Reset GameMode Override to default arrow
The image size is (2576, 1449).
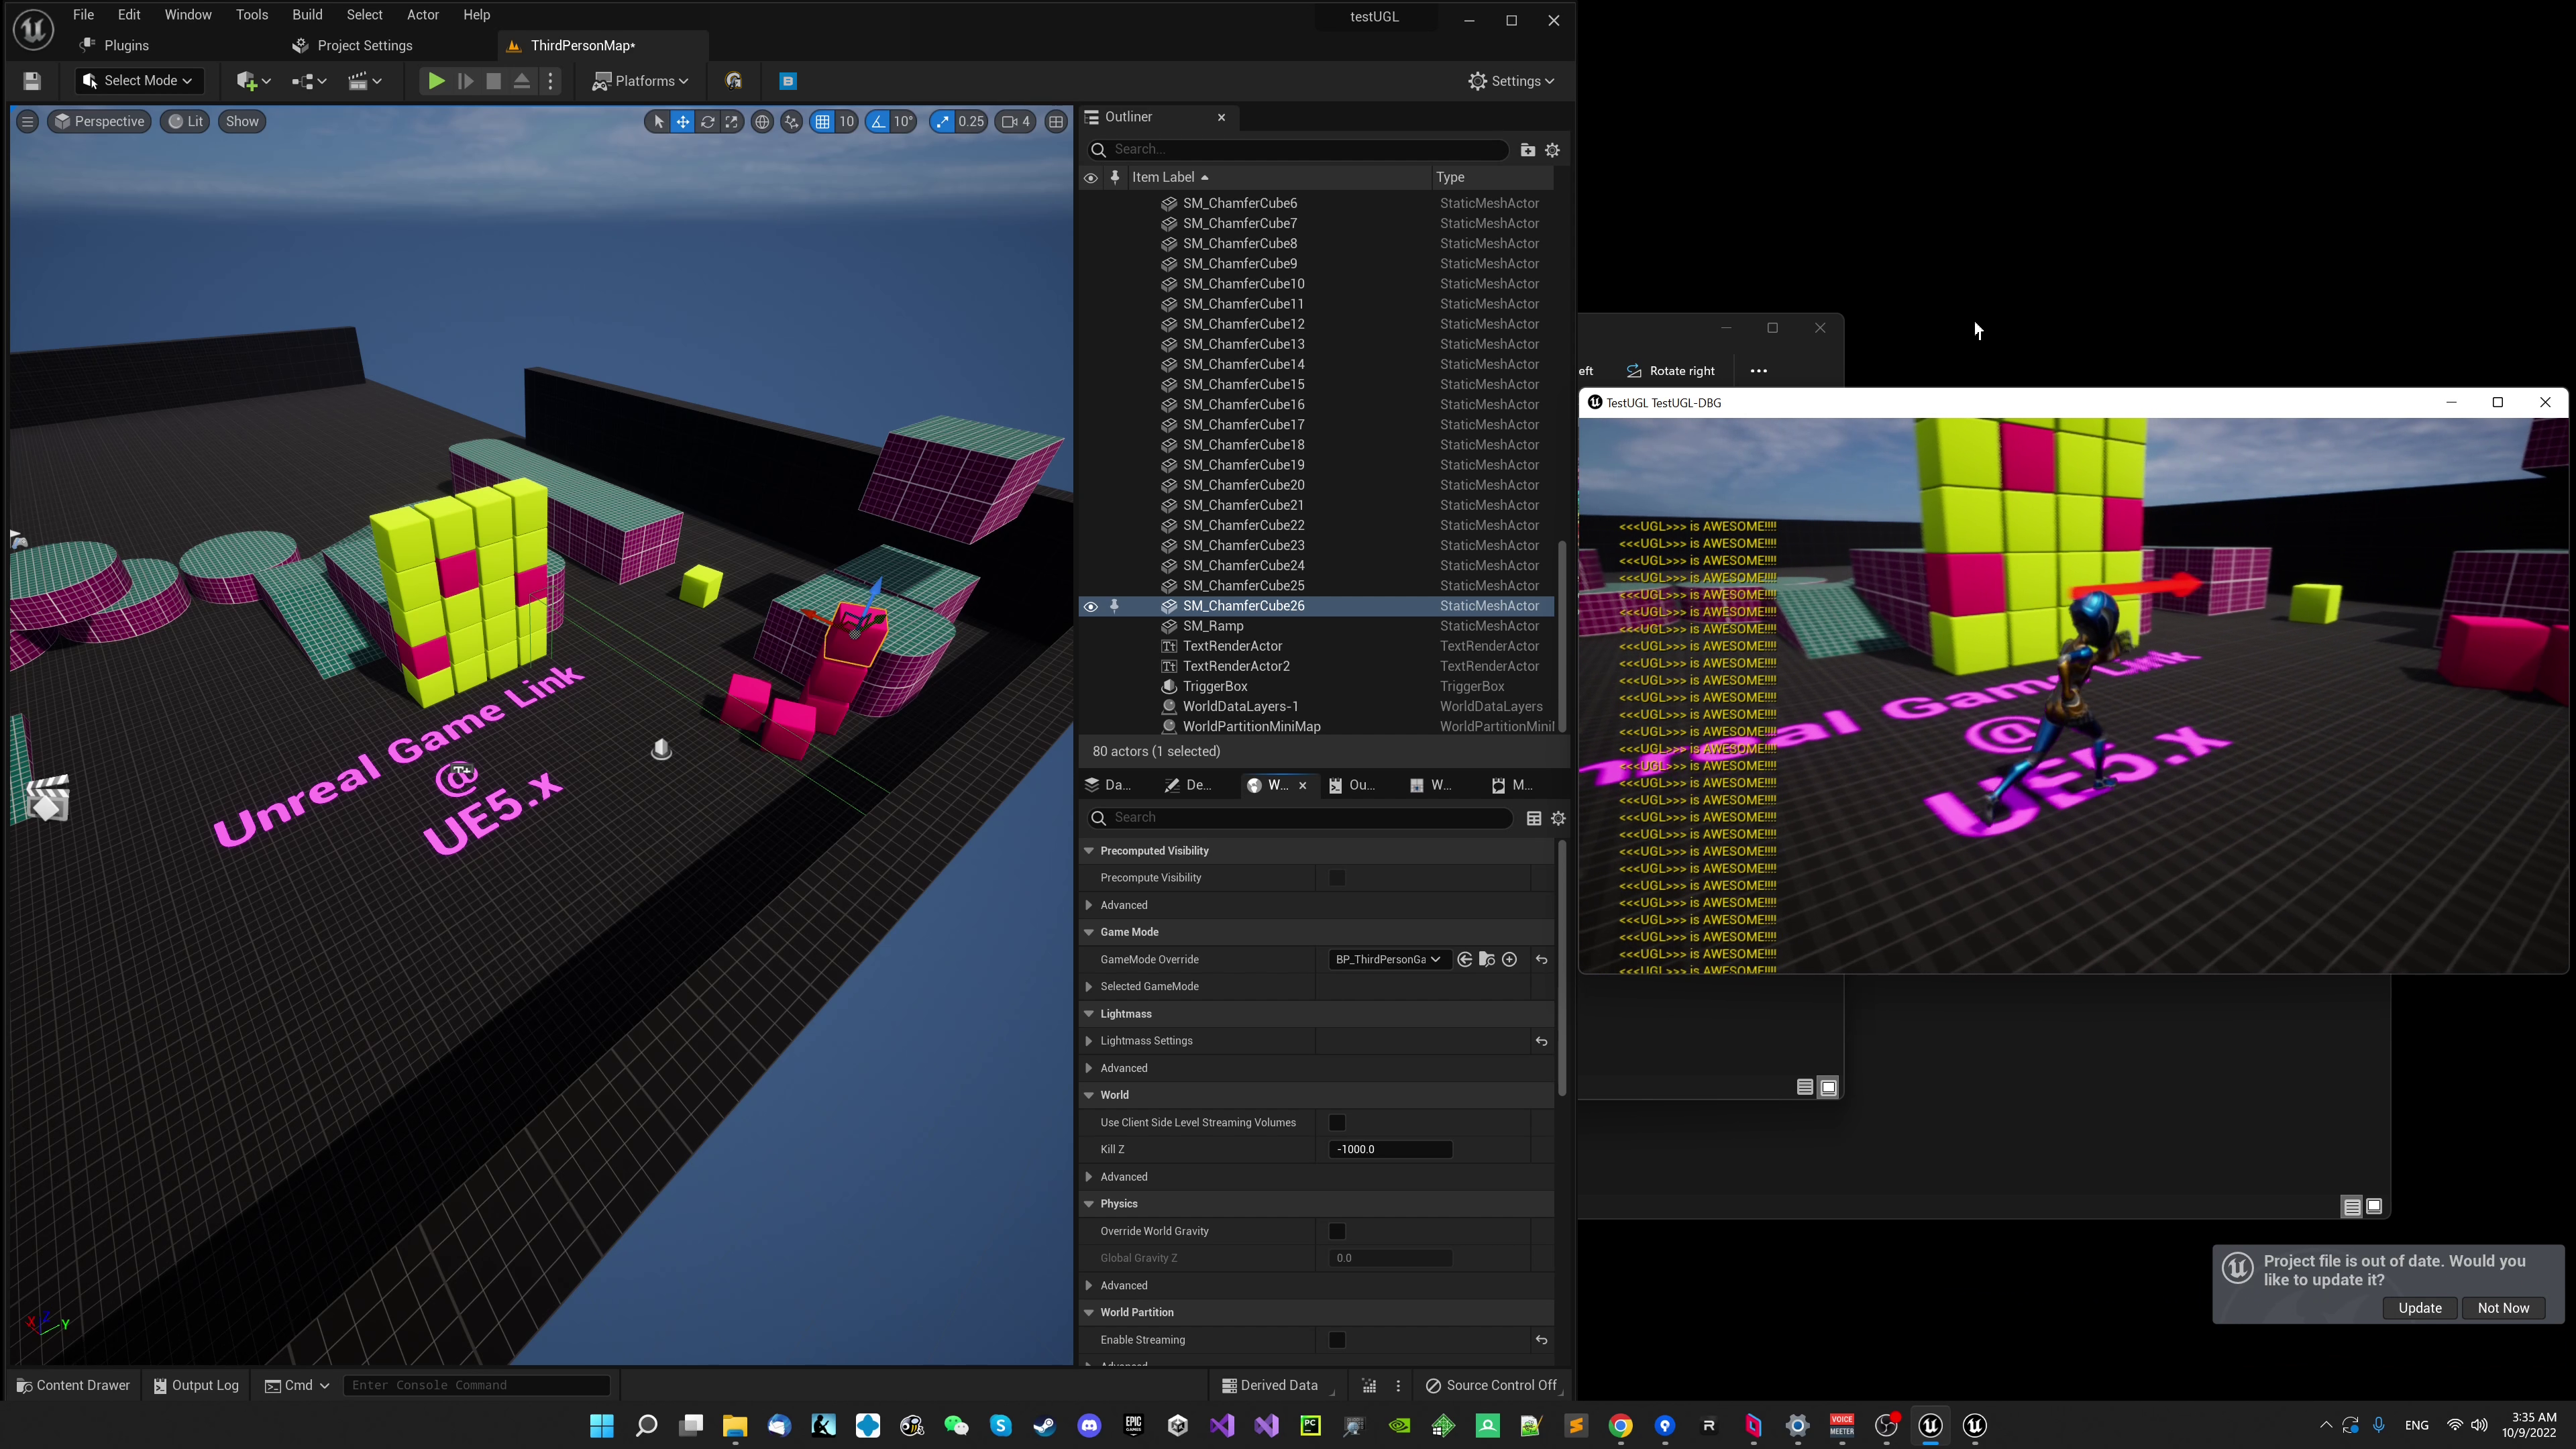[x=1541, y=960]
